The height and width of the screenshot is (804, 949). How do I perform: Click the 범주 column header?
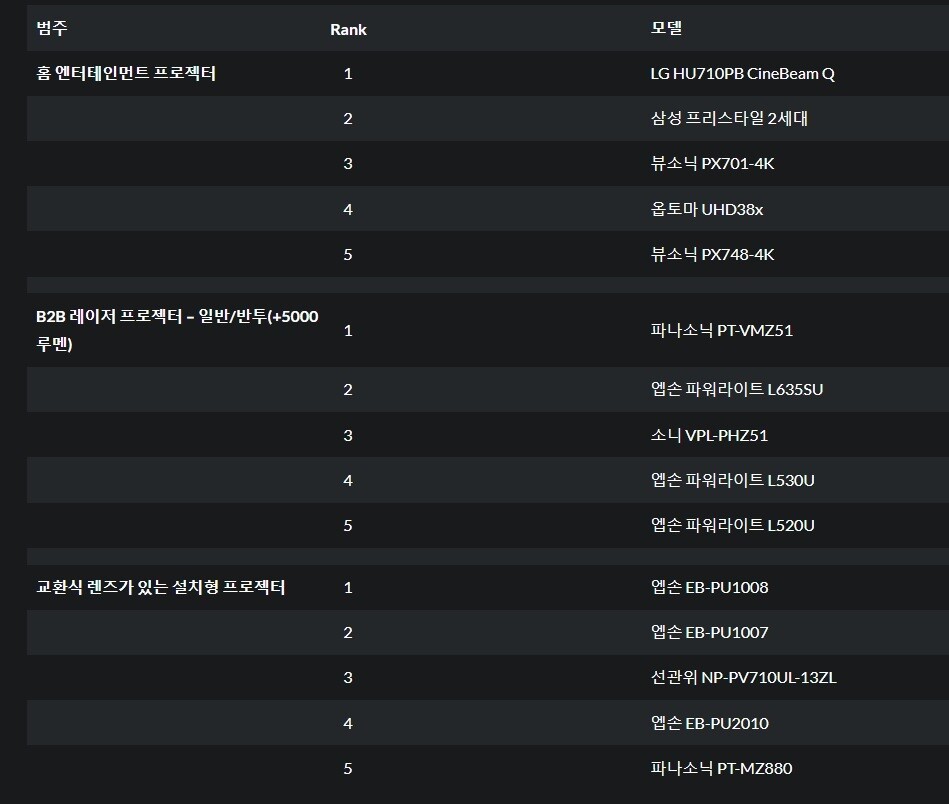(52, 28)
